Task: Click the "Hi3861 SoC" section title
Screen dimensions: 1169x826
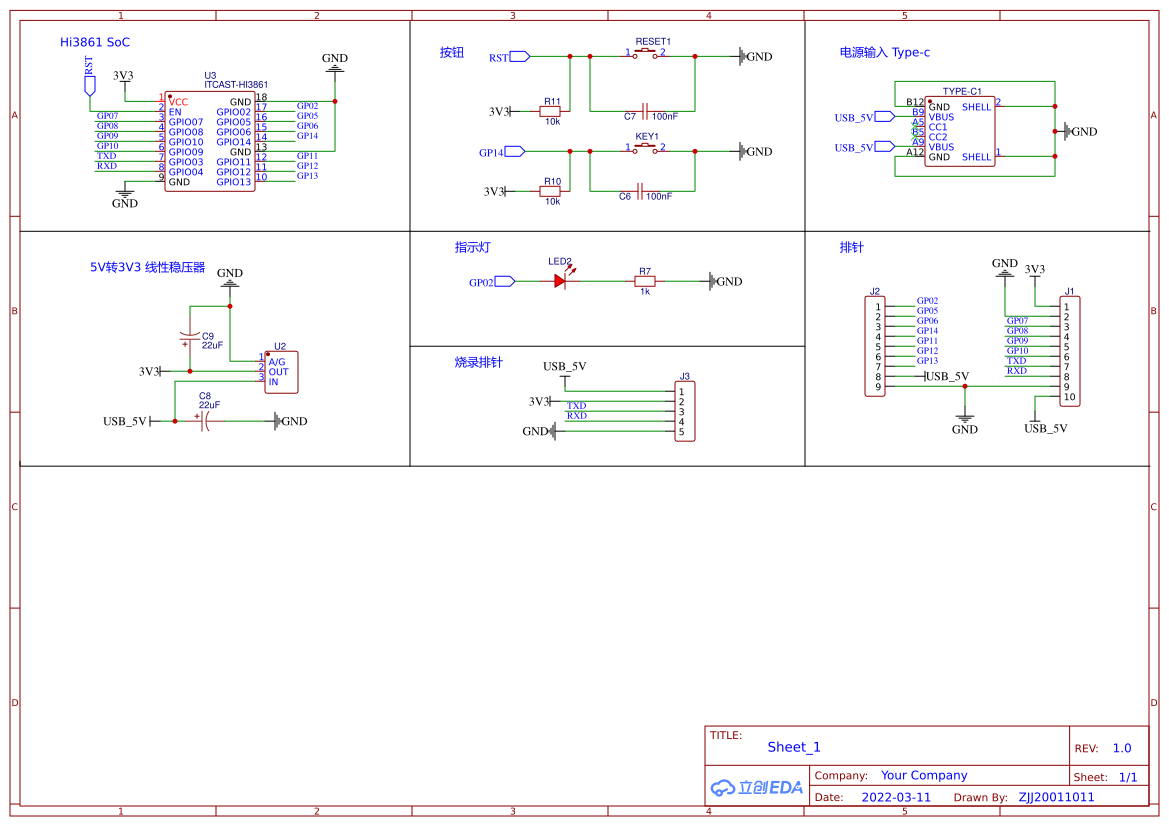Action: [95, 42]
